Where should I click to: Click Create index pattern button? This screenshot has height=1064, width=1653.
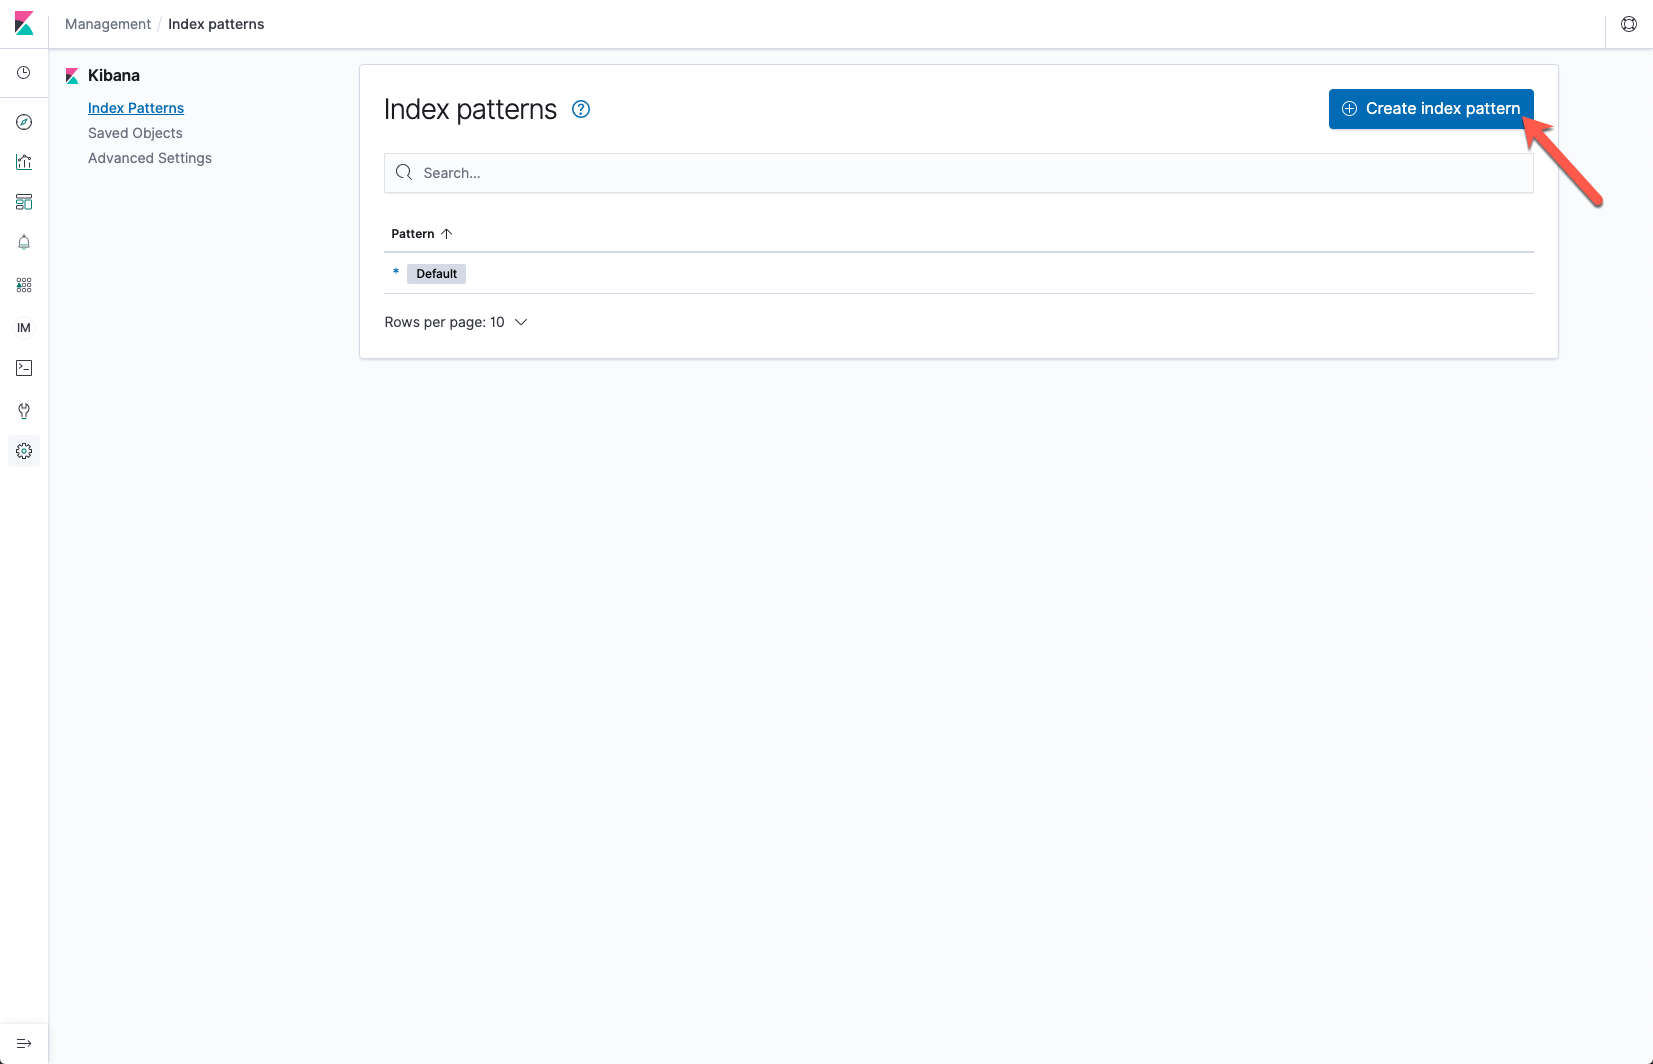1431,109
